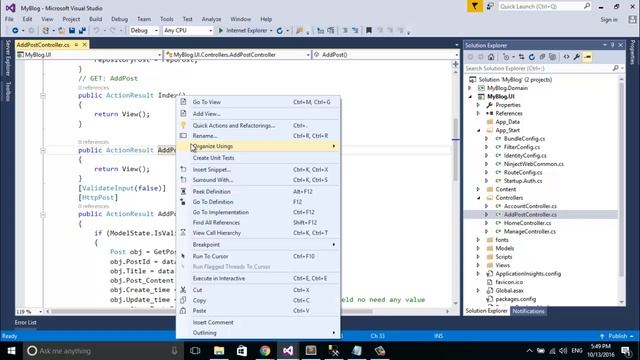Open File Explorer from the taskbar
This screenshot has height=360, width=640.
tap(219, 351)
